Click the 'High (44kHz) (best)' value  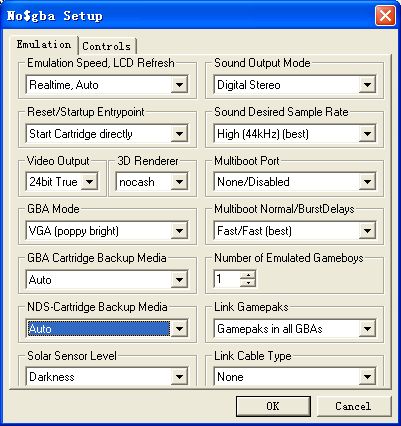tap(263, 134)
